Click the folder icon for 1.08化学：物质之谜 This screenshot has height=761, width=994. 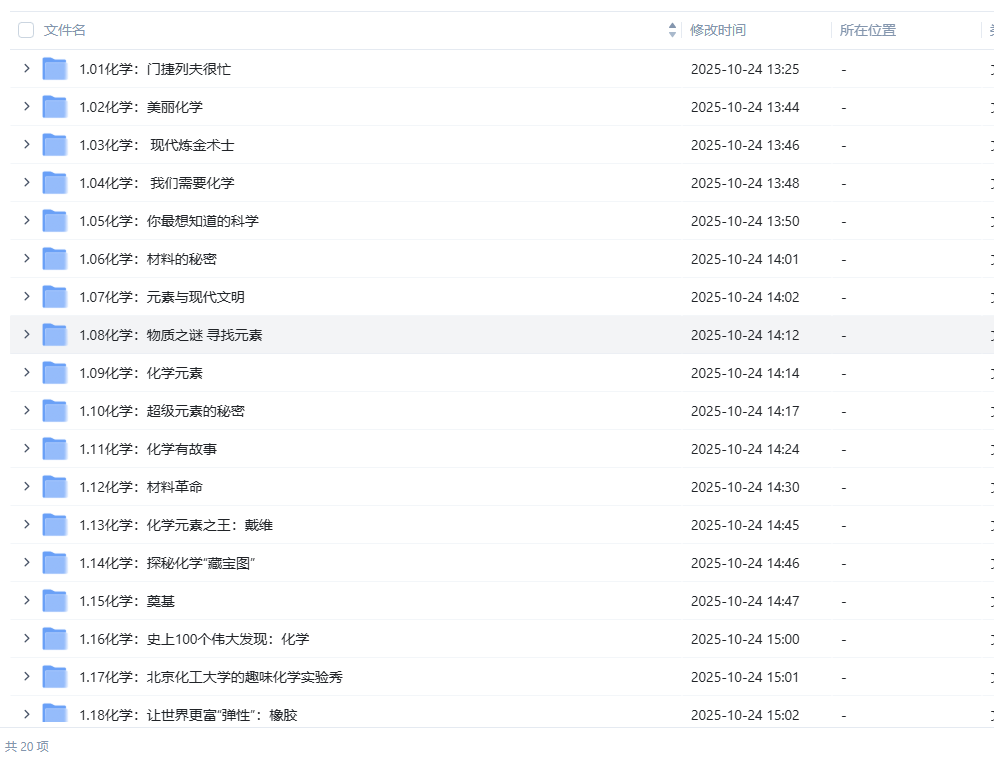point(55,335)
